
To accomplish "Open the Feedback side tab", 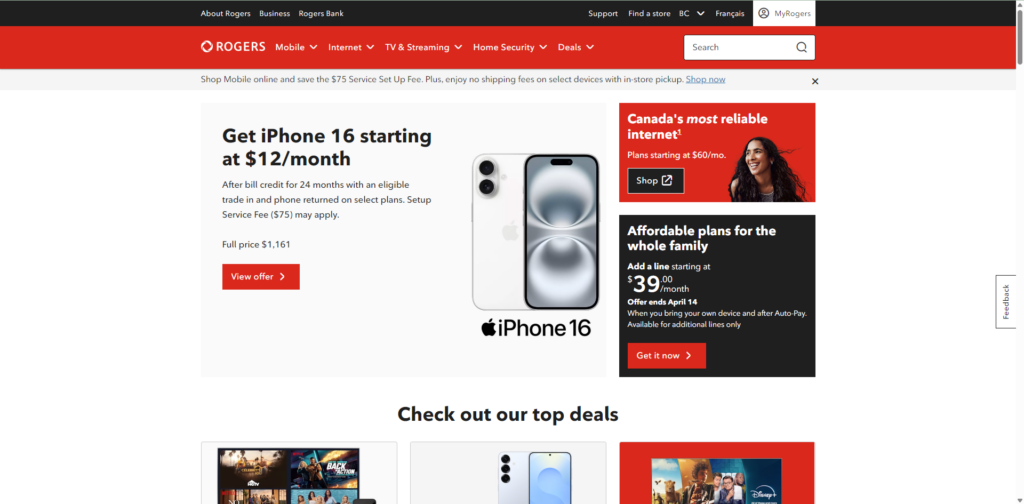I will tap(1006, 302).
